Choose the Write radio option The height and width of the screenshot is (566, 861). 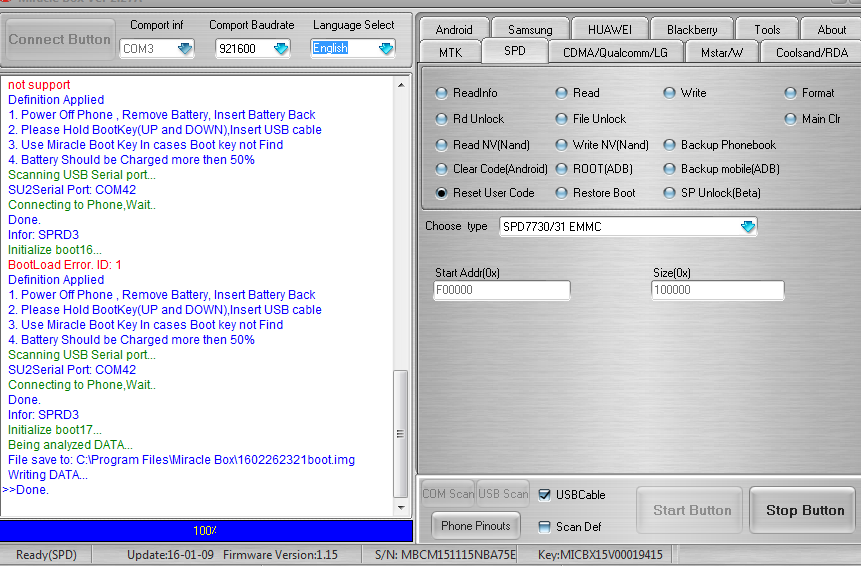669,93
